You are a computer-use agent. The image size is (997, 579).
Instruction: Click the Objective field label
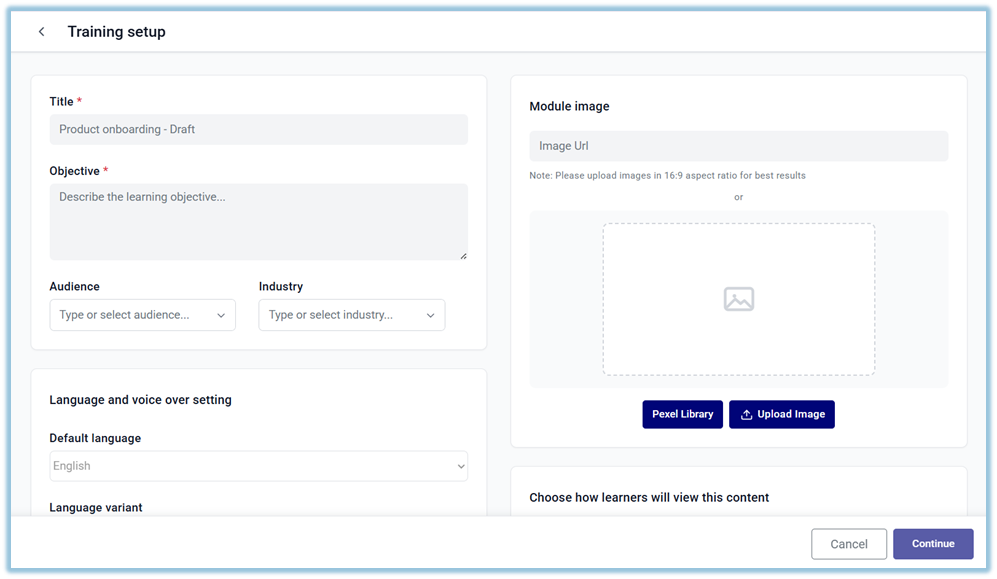[75, 171]
